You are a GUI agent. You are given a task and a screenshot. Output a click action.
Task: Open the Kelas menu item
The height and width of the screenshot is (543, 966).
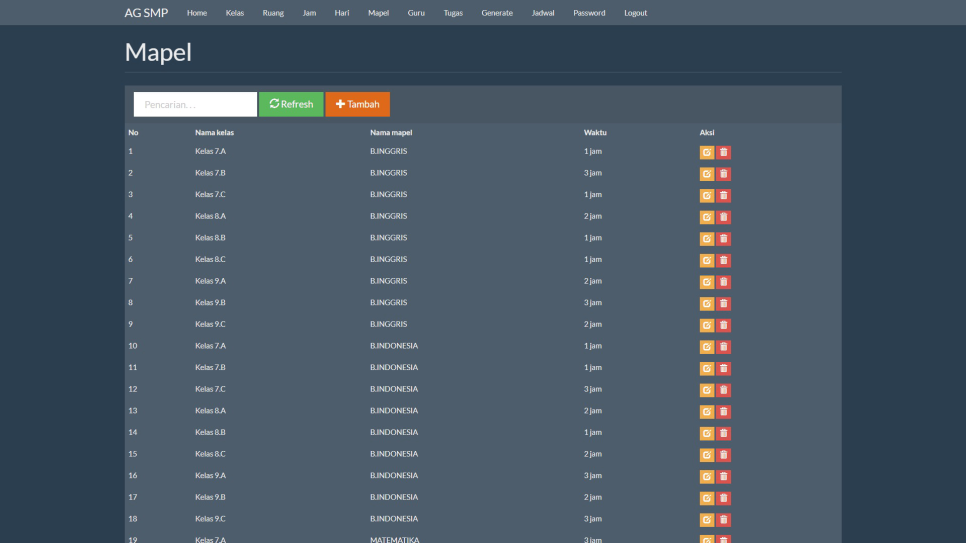(x=235, y=13)
